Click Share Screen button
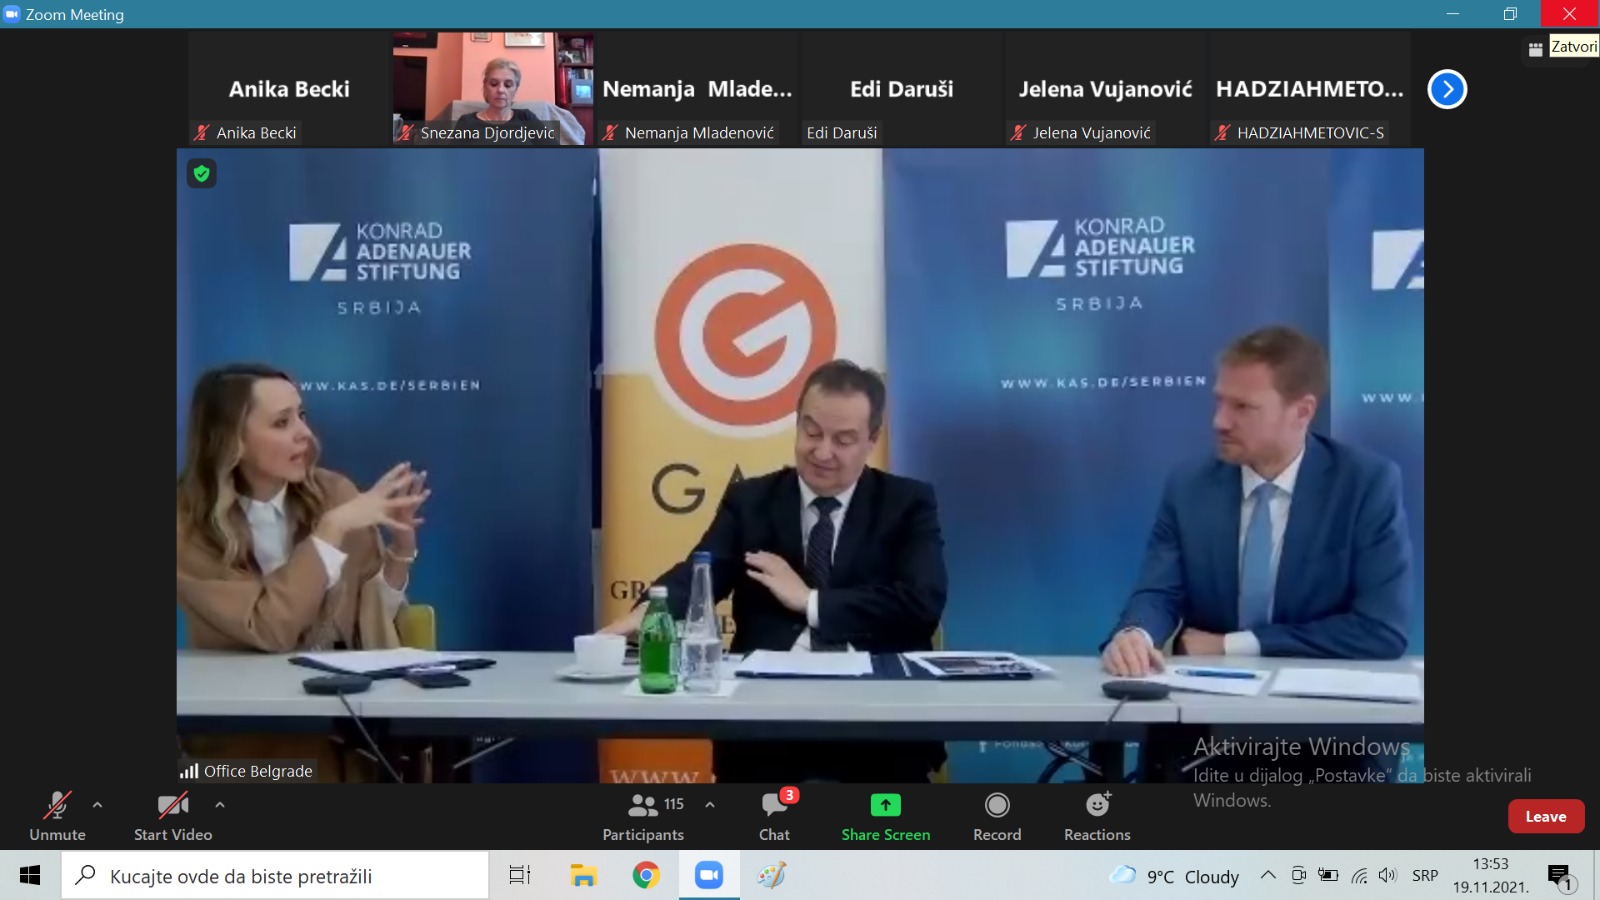1600x900 pixels. pyautogui.click(x=885, y=816)
